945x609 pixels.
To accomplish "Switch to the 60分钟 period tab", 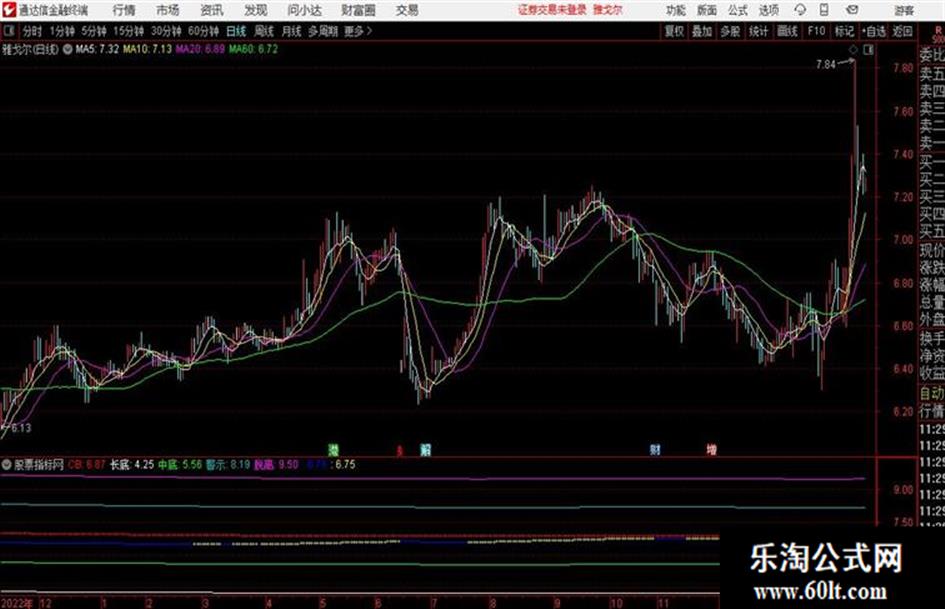I will (203, 31).
